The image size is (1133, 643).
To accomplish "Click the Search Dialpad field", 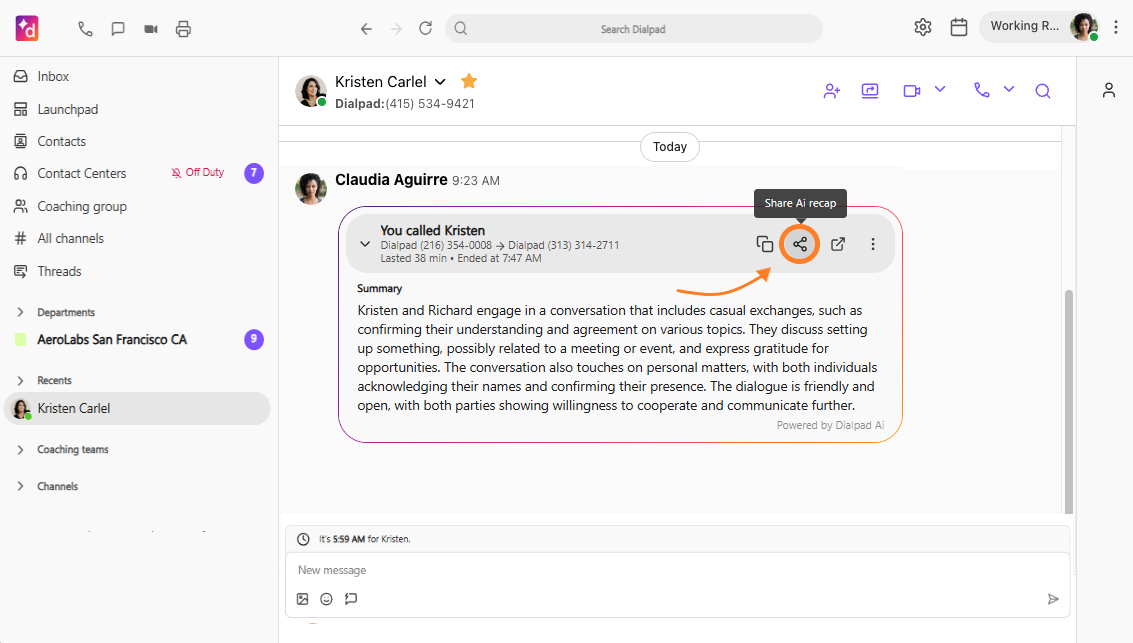I will (x=634, y=29).
